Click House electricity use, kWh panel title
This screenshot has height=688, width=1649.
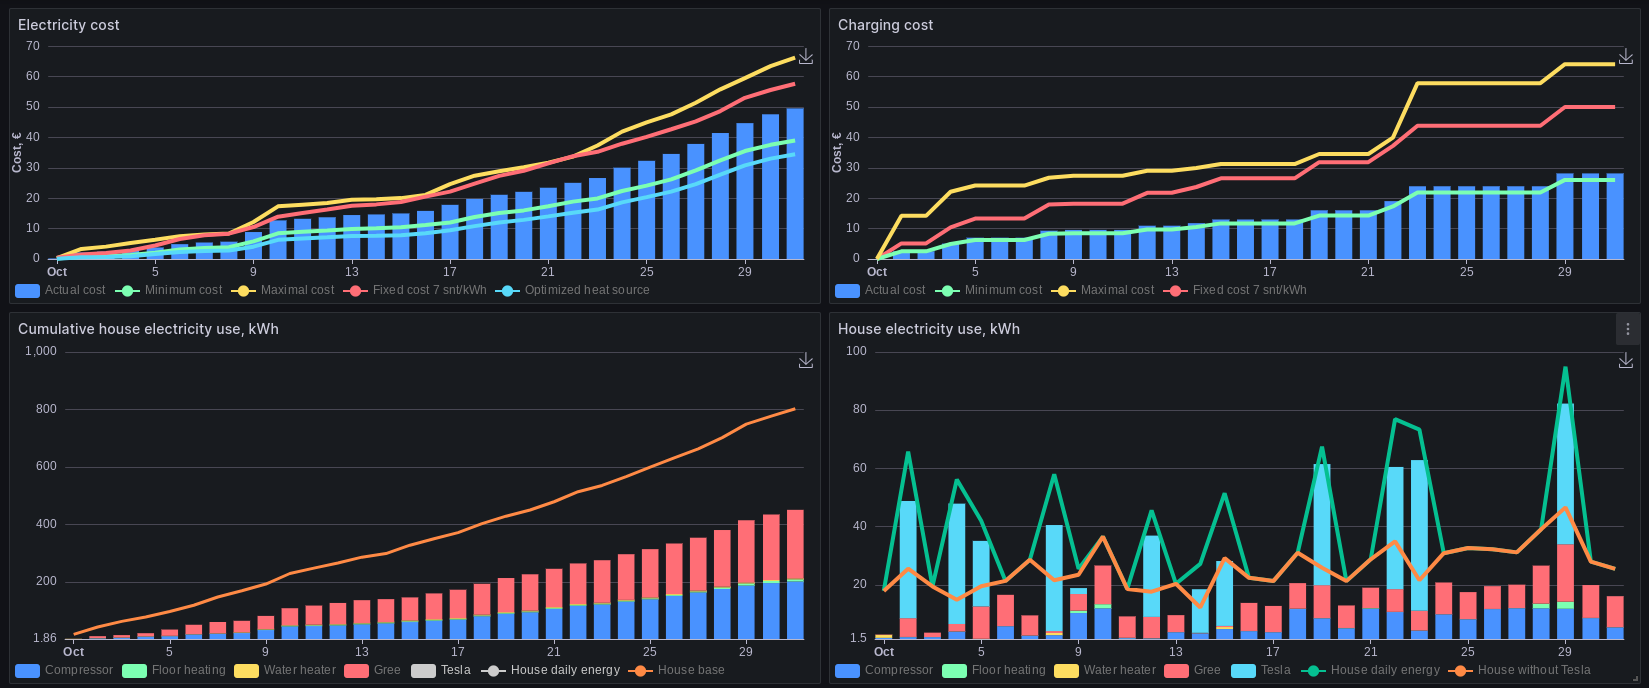pos(928,329)
